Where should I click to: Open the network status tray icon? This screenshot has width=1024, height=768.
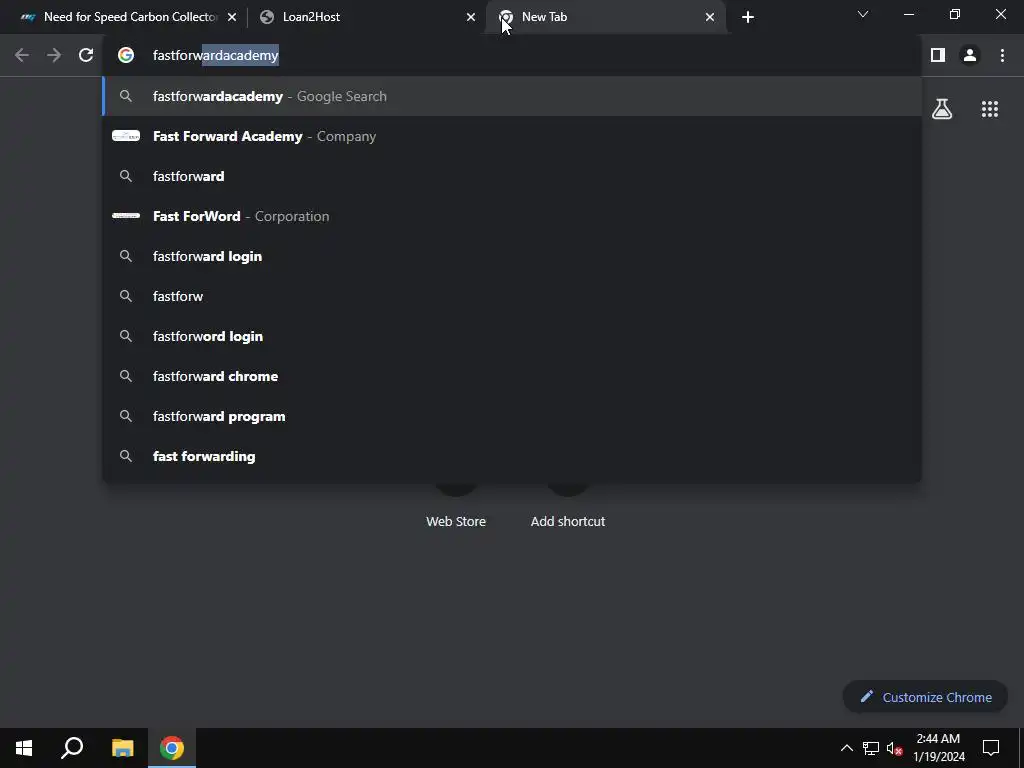coord(871,748)
